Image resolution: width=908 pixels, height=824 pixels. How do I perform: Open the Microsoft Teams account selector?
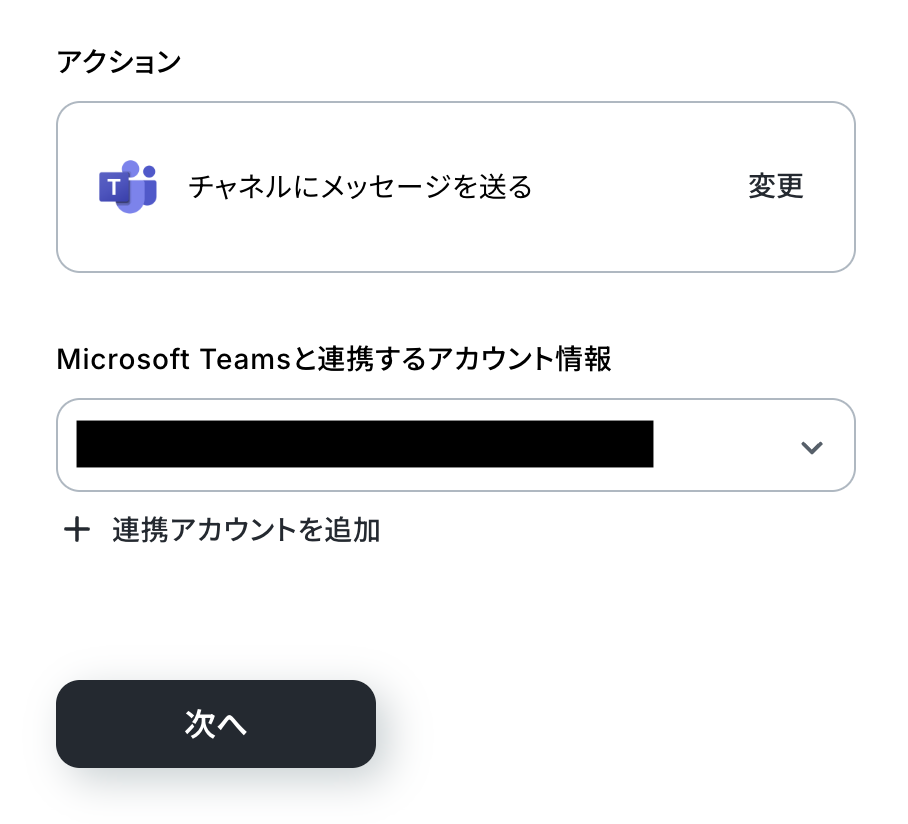pos(456,445)
